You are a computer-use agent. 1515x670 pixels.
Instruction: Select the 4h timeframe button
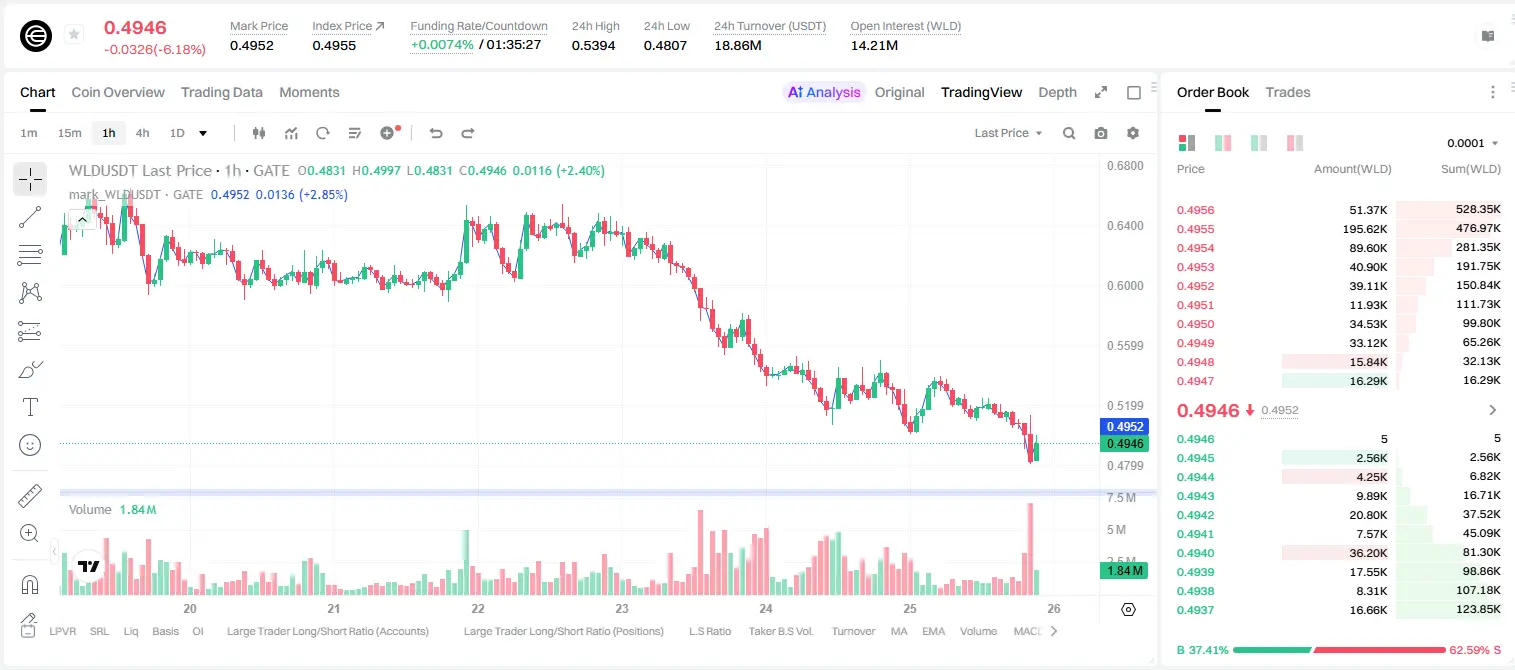pos(142,133)
